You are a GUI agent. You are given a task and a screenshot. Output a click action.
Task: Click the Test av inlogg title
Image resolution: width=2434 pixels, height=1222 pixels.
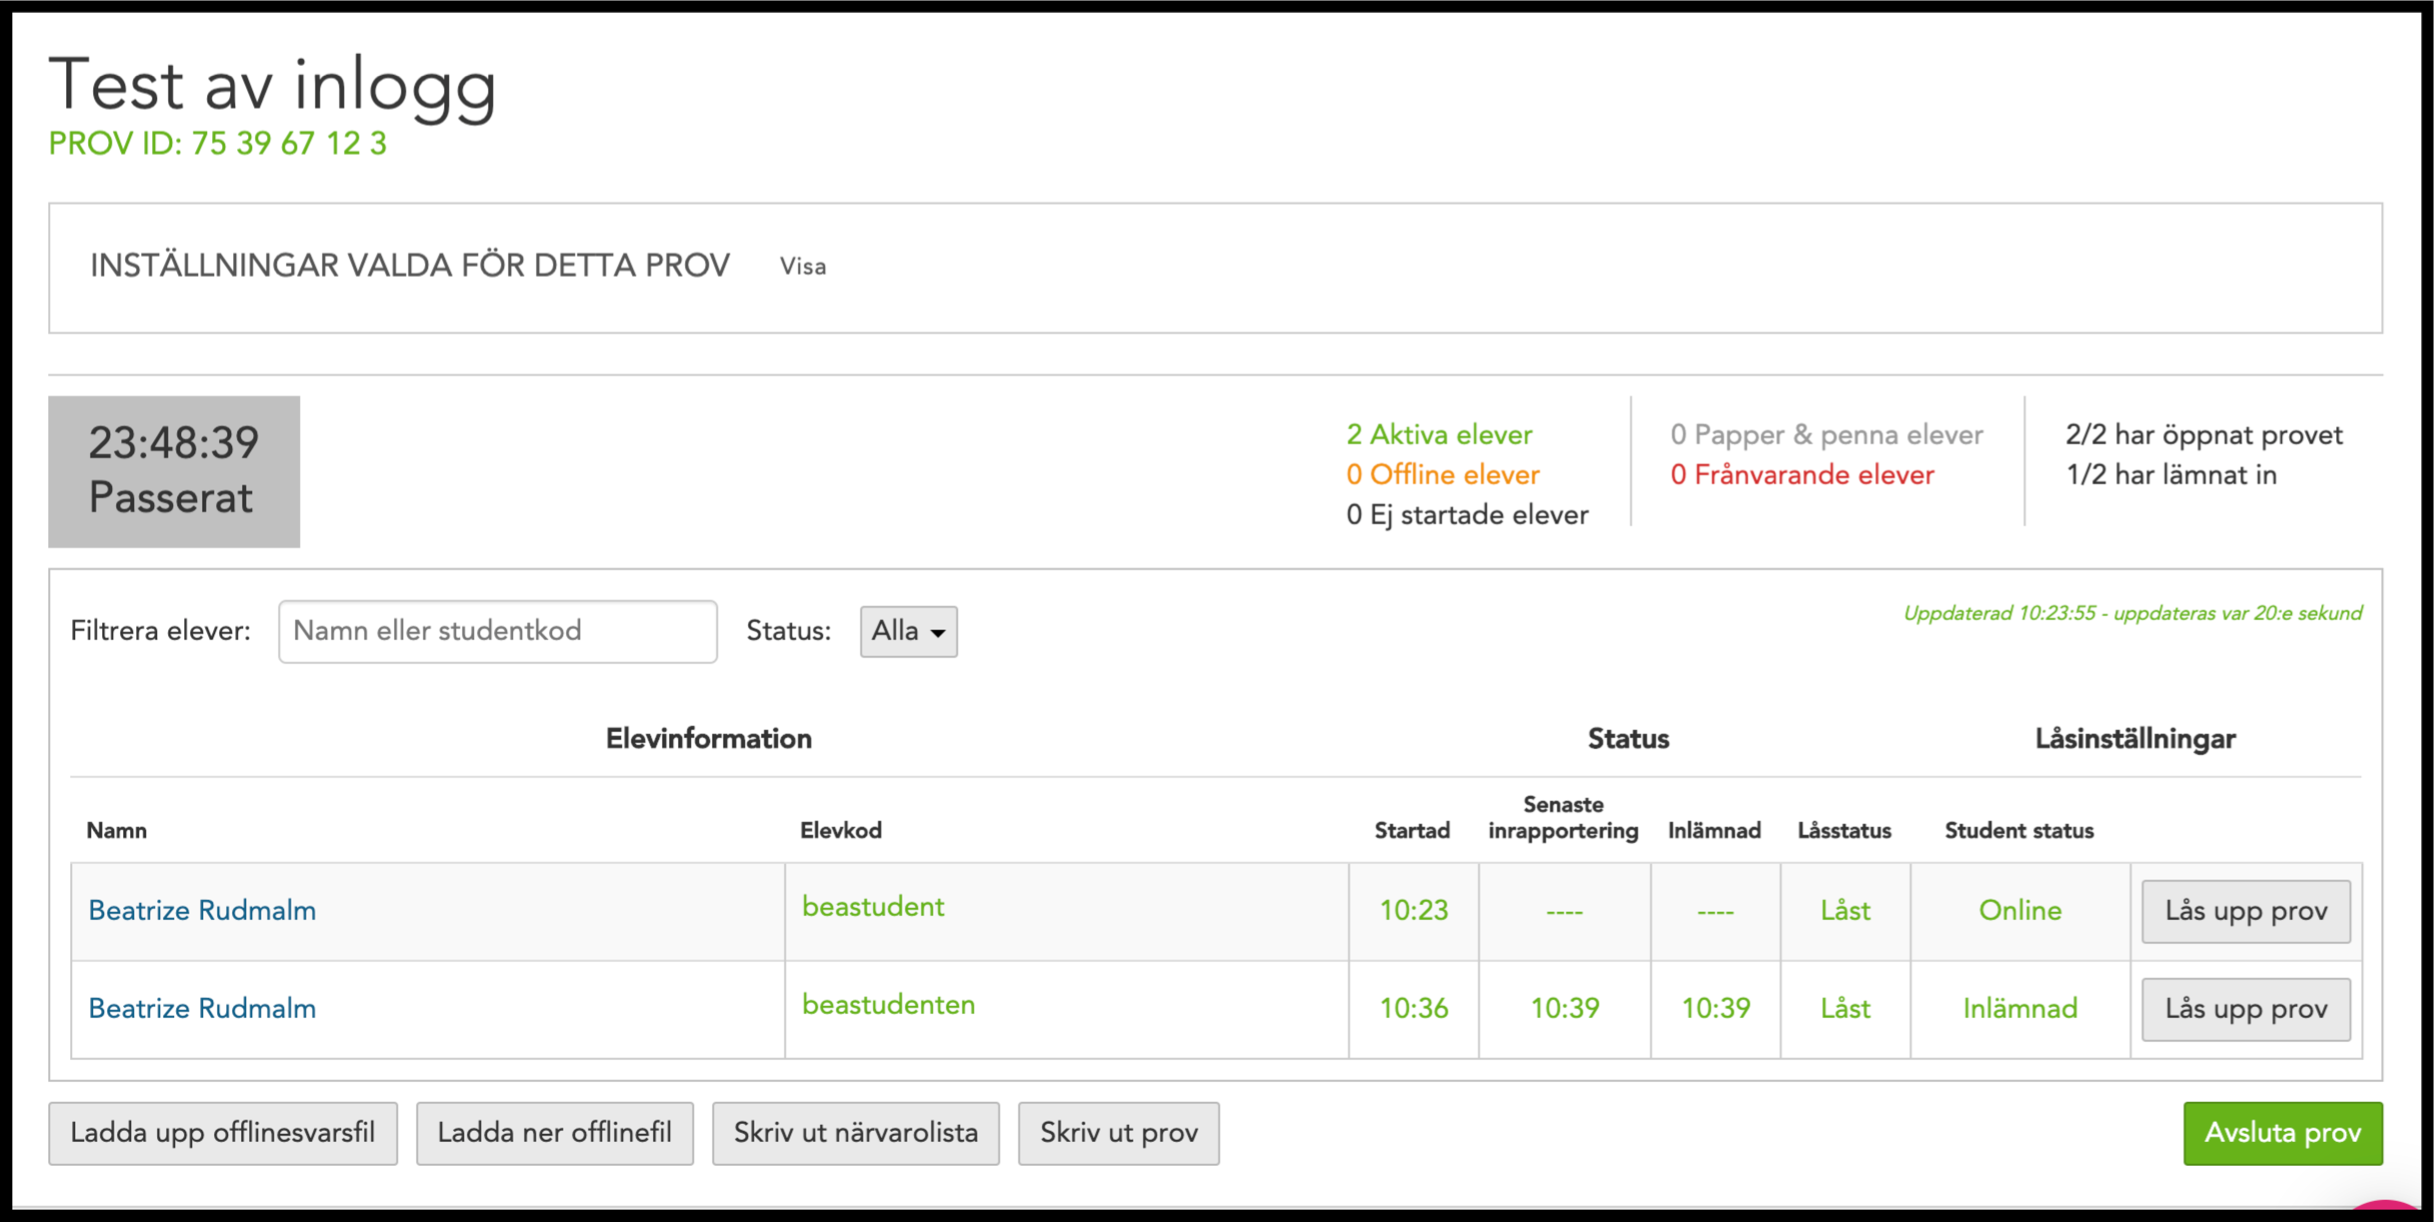(x=272, y=86)
